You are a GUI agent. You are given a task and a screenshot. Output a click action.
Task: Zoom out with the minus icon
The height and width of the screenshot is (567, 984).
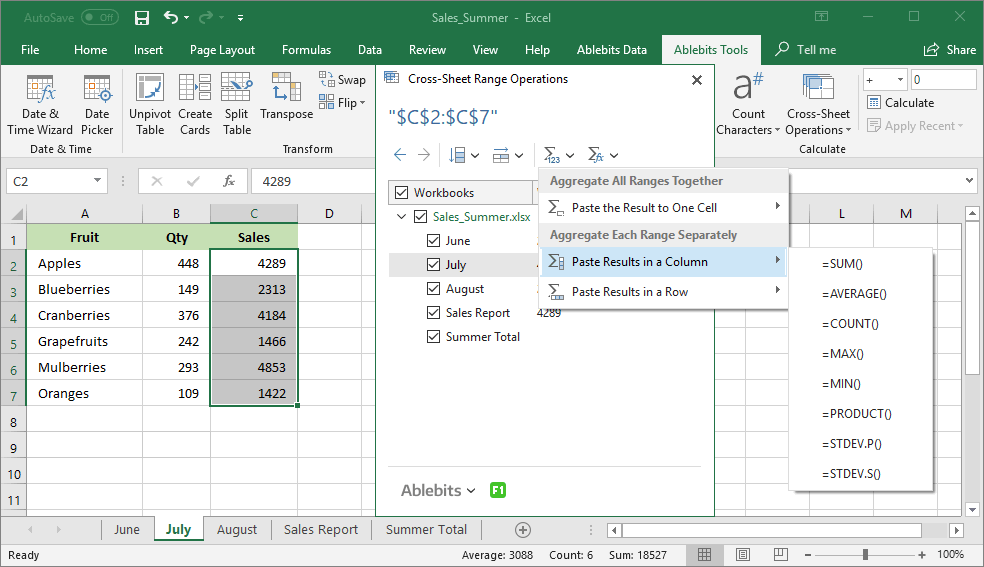[x=808, y=554]
